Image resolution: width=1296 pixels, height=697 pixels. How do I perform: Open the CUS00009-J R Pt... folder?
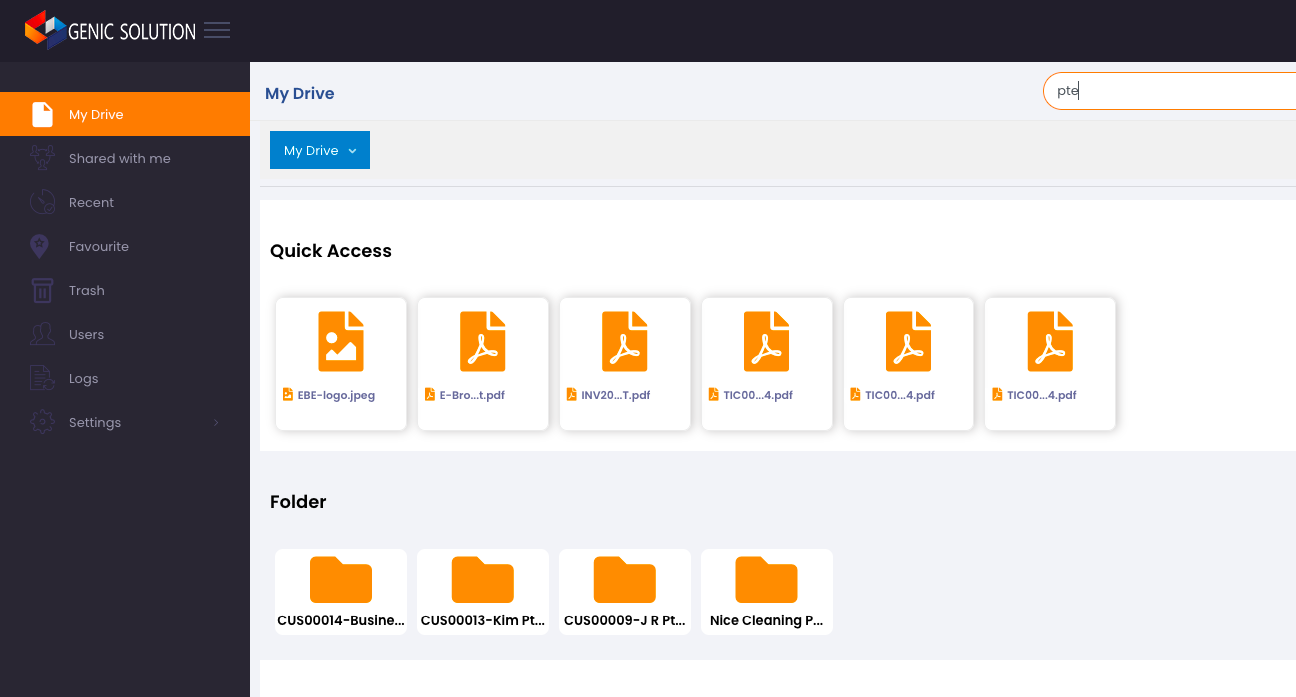[625, 592]
